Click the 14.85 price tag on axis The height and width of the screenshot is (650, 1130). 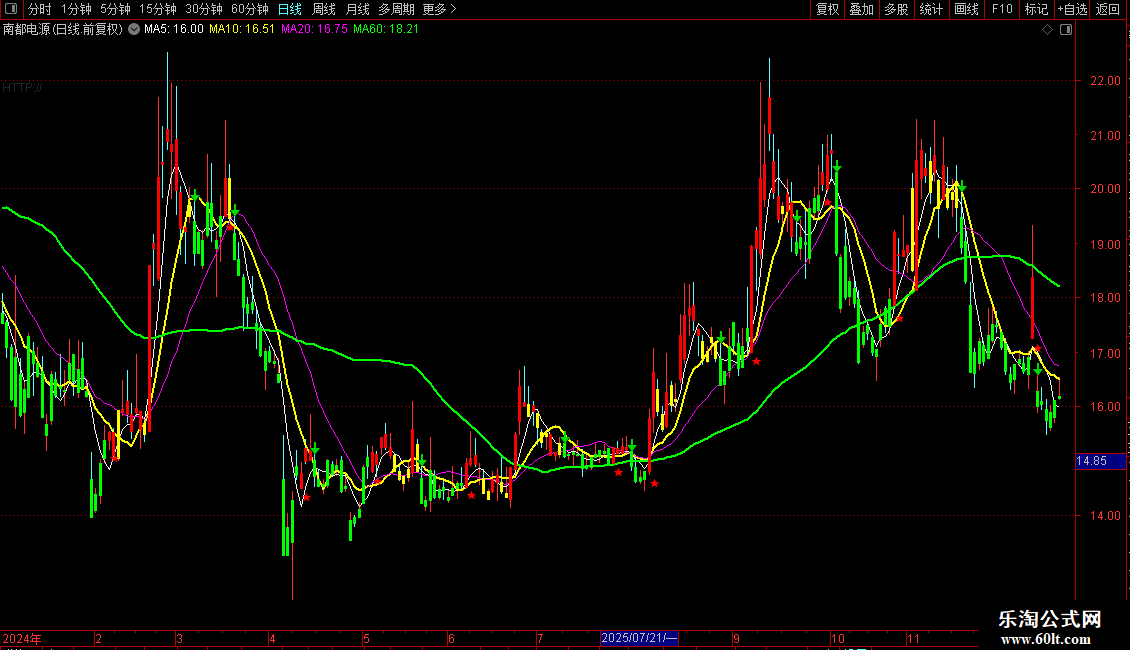click(1091, 461)
